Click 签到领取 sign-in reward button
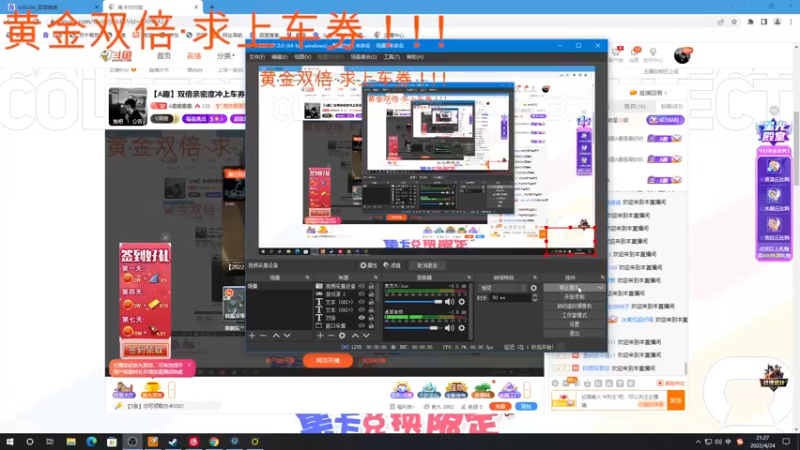Image resolution: width=800 pixels, height=450 pixels. tap(145, 351)
